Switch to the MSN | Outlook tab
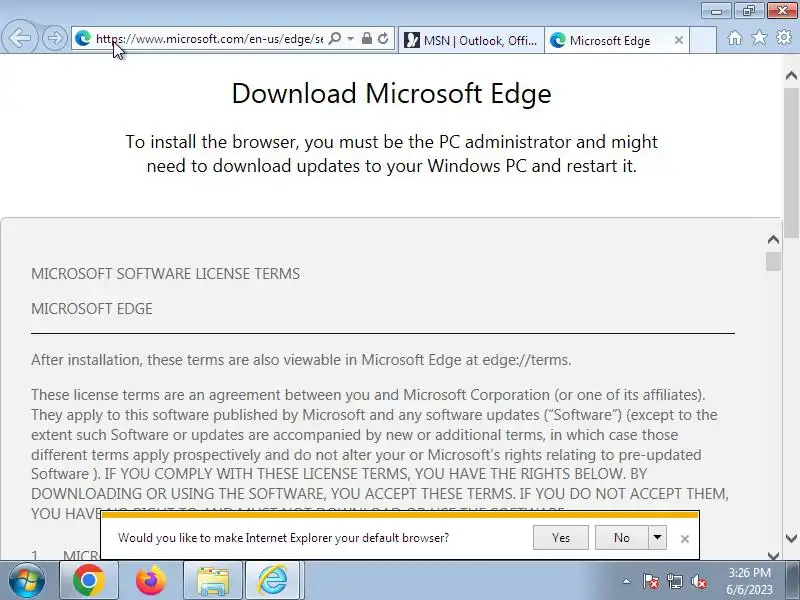Screen dimensions: 800x600 (x=471, y=40)
